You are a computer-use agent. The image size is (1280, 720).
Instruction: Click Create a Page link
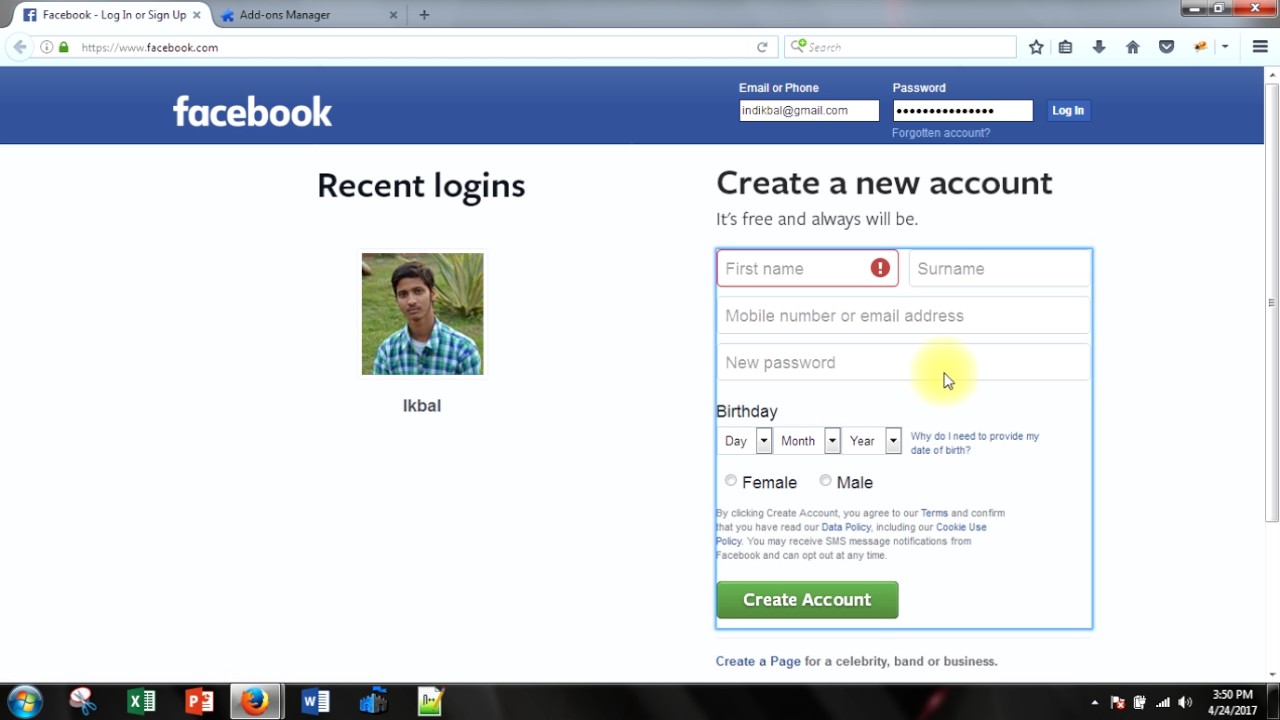[758, 661]
